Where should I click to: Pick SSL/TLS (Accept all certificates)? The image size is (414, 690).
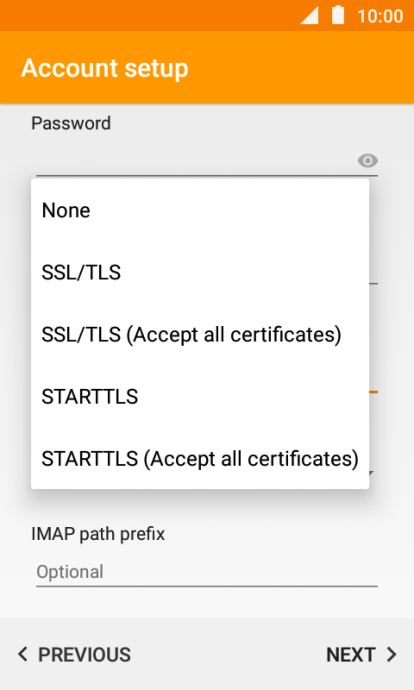tap(200, 334)
